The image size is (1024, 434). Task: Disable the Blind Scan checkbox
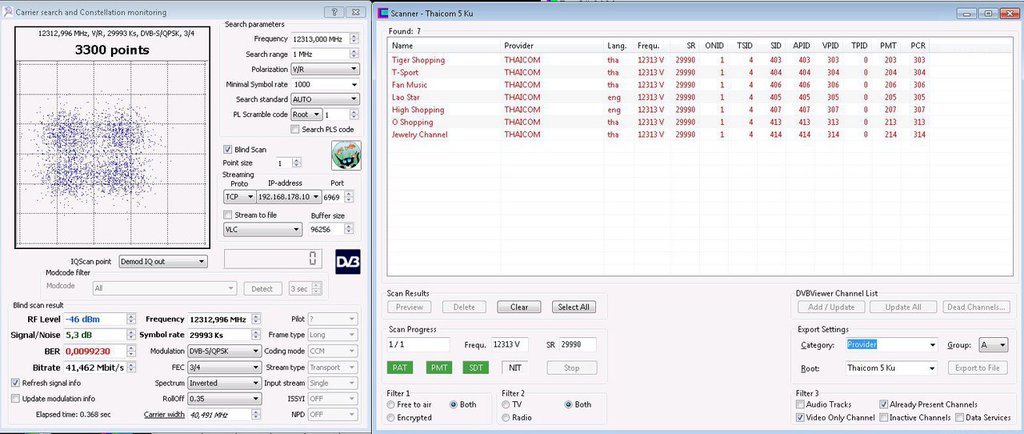(227, 149)
